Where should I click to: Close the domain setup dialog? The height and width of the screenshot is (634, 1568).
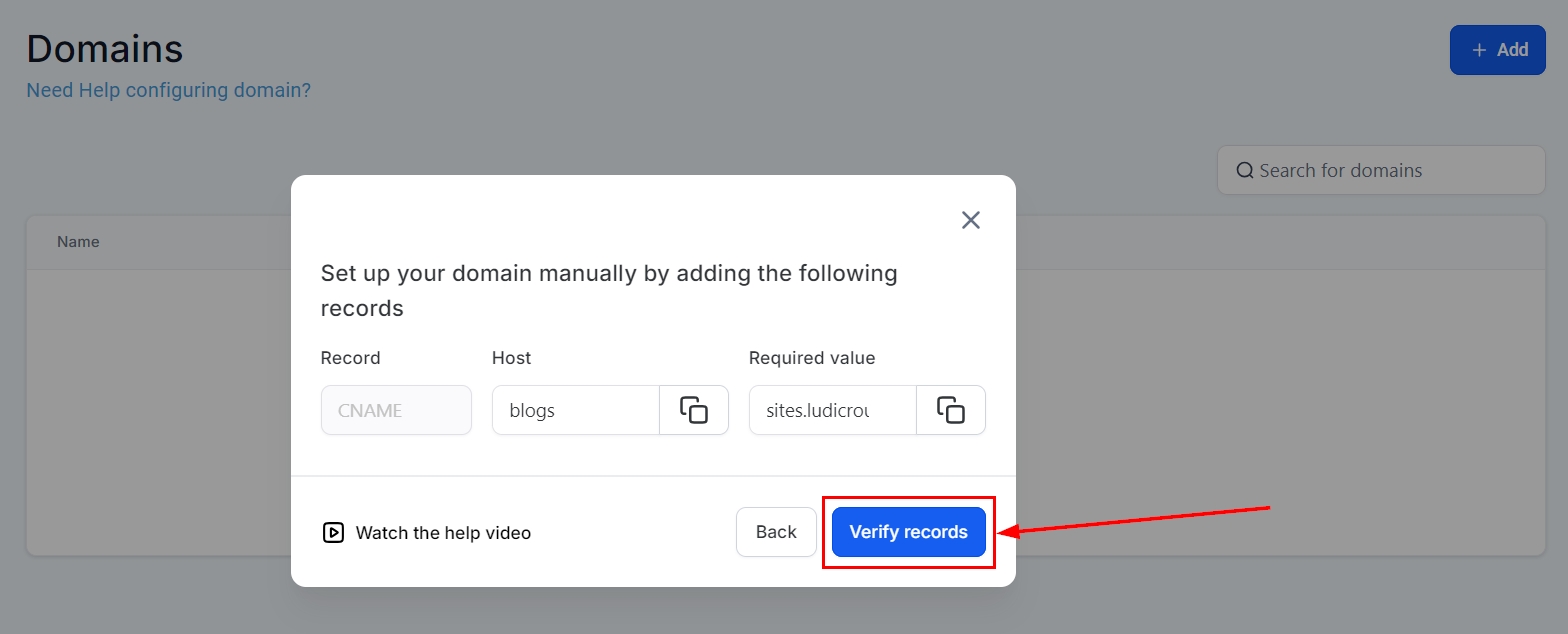pos(970,220)
